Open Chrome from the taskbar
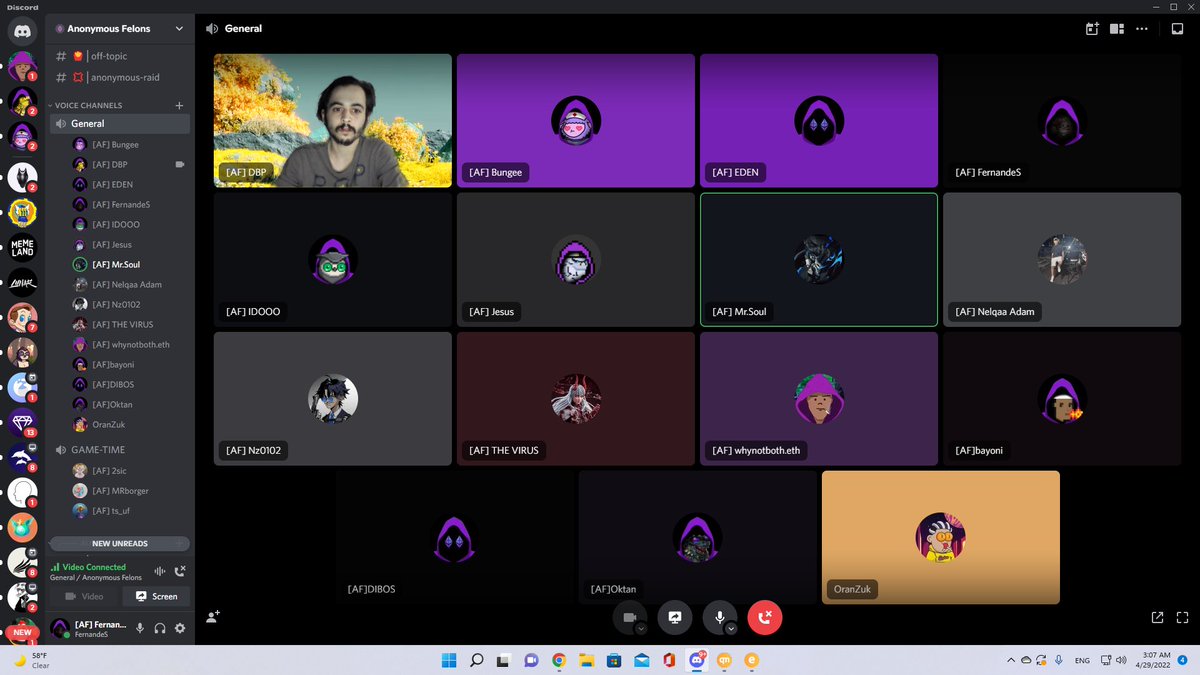Screen dimensions: 1200x675 click(x=559, y=660)
